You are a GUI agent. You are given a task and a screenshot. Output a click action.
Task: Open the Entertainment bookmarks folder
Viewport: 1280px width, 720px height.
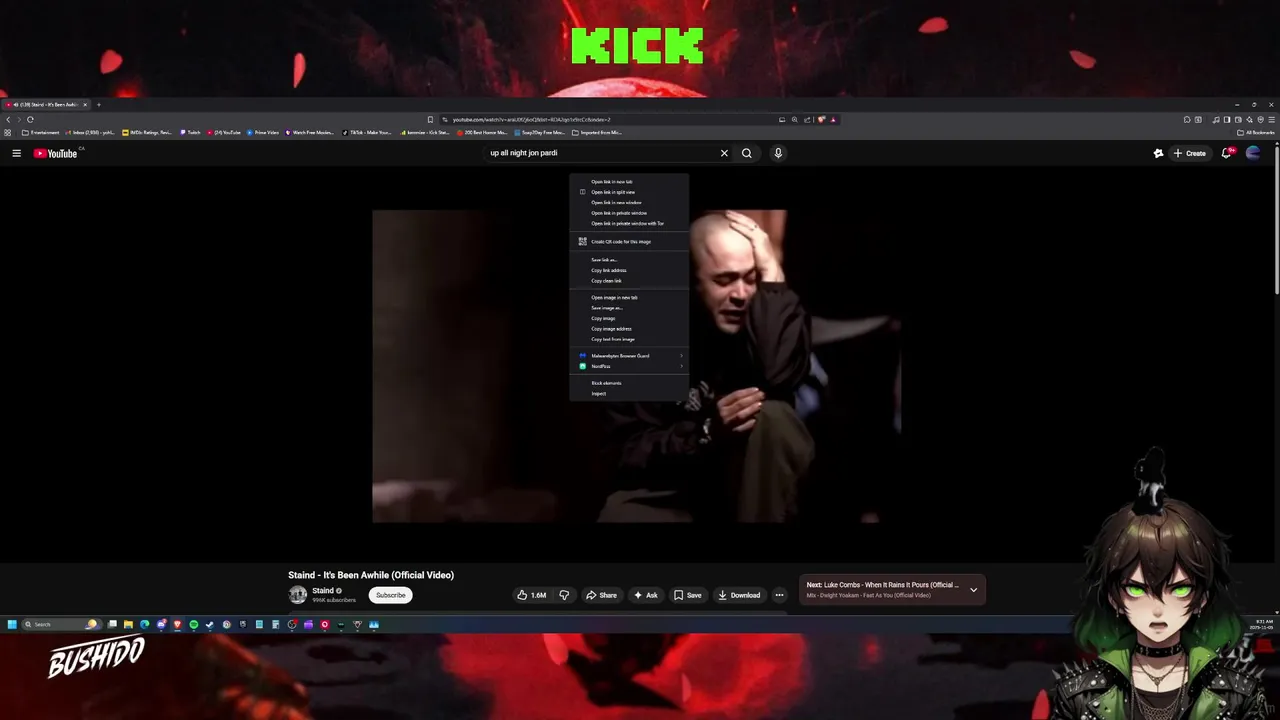click(x=40, y=132)
